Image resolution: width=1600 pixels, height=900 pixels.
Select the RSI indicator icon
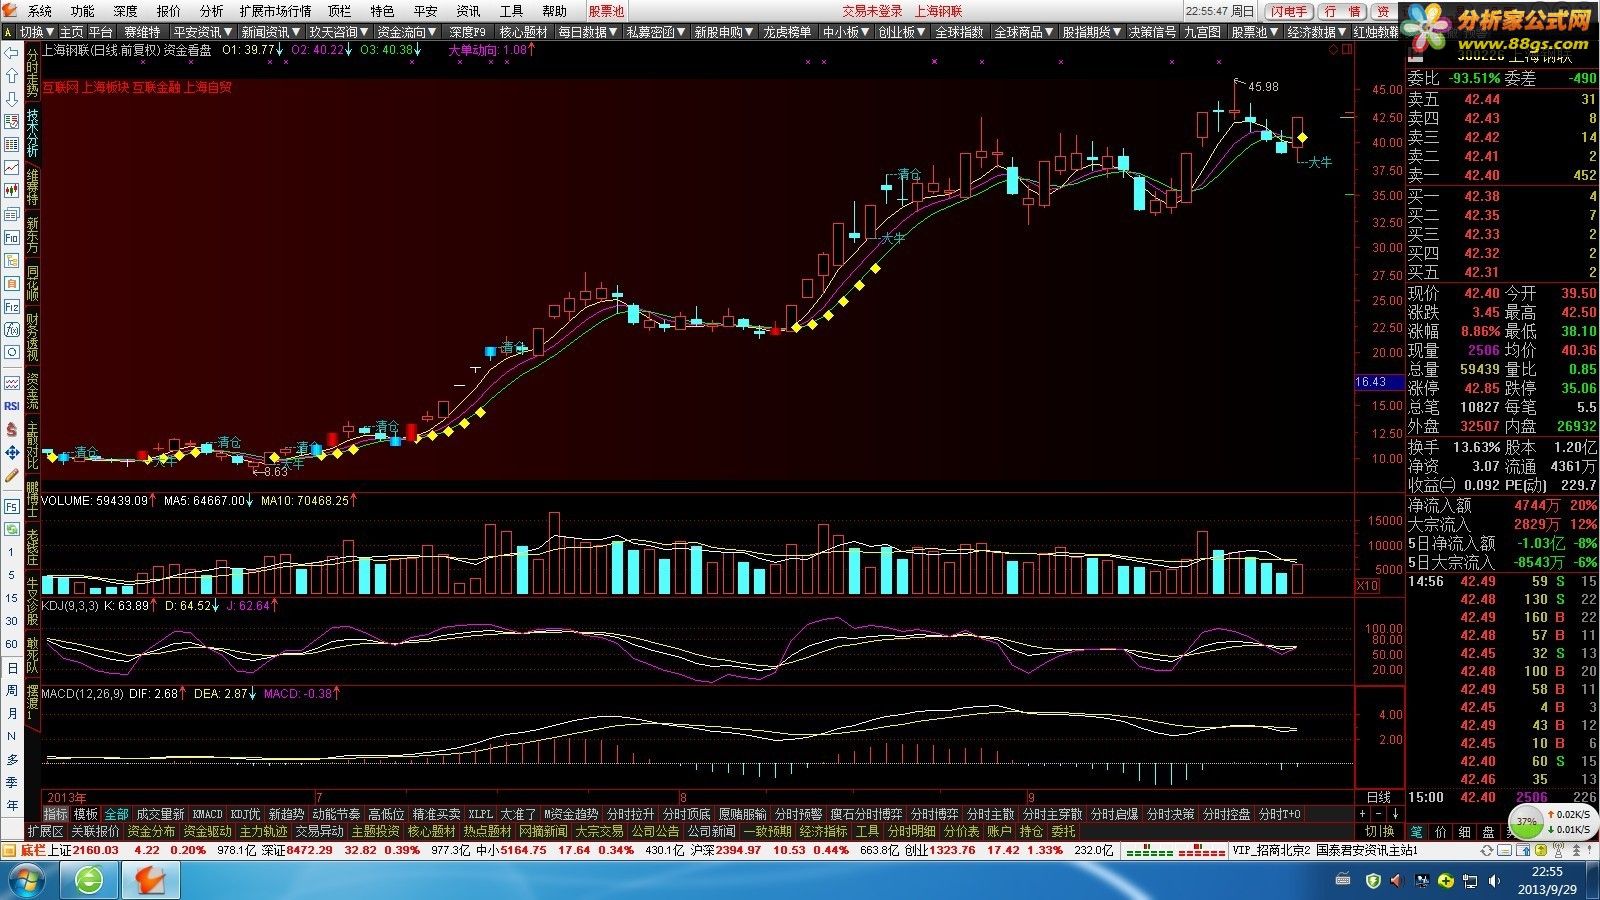tap(12, 406)
